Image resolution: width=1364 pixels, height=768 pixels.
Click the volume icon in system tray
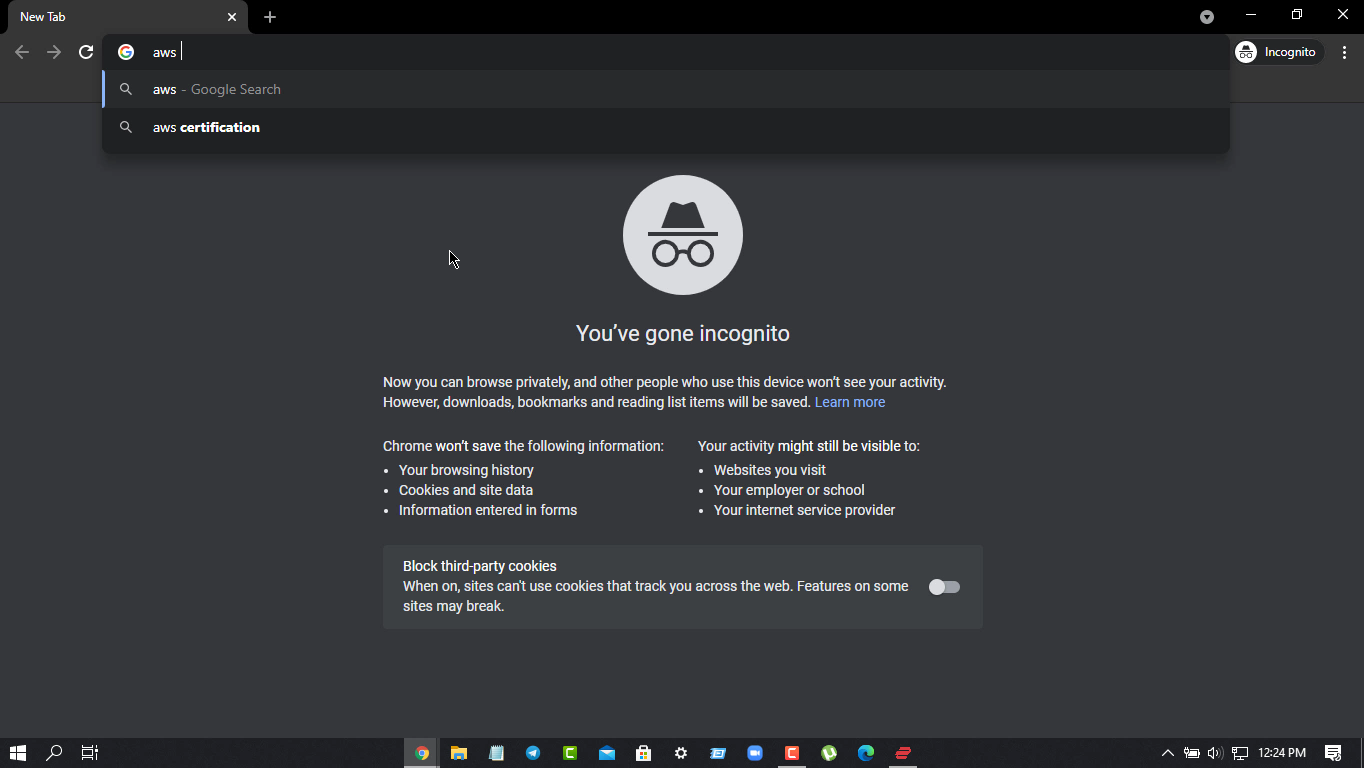1215,753
